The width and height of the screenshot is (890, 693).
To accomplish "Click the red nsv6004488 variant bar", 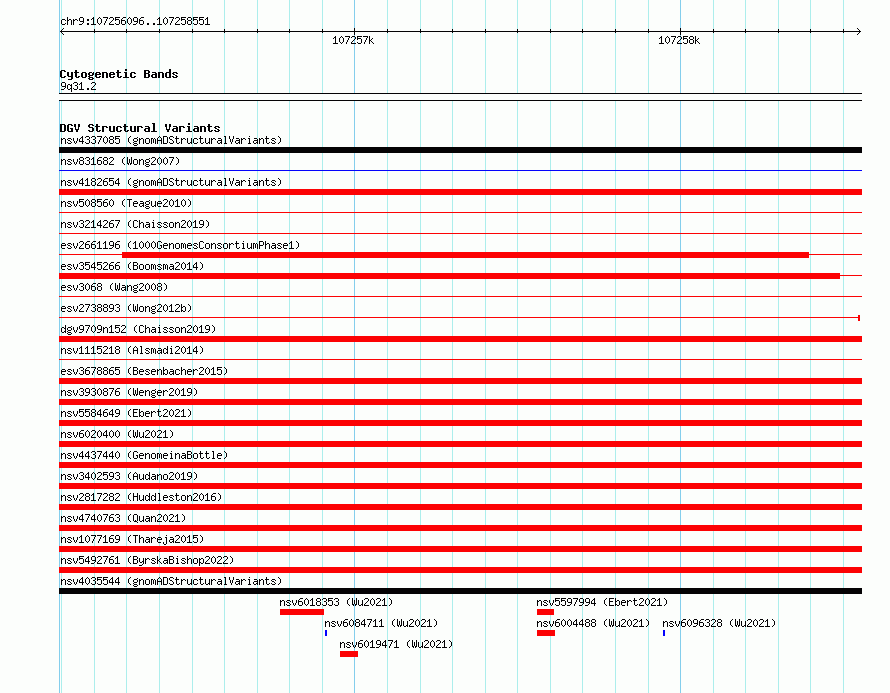I will pyautogui.click(x=546, y=633).
